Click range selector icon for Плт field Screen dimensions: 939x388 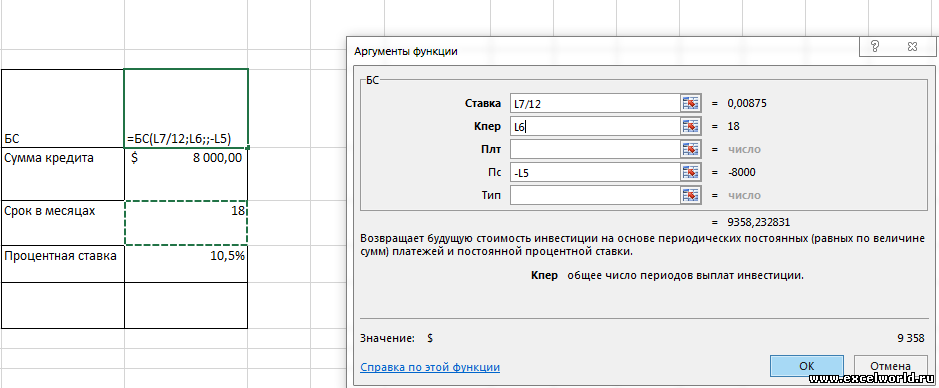point(690,149)
